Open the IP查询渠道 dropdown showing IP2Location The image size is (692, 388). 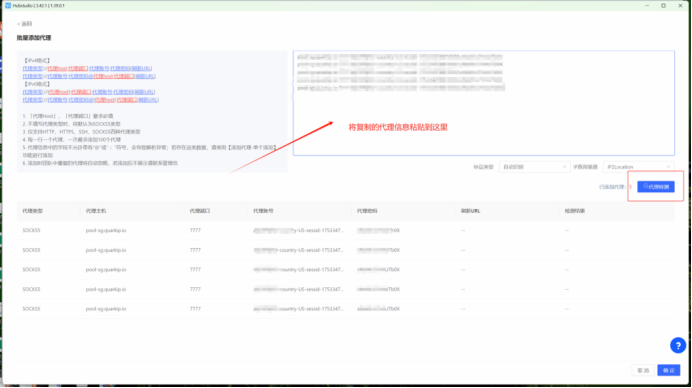(x=638, y=167)
